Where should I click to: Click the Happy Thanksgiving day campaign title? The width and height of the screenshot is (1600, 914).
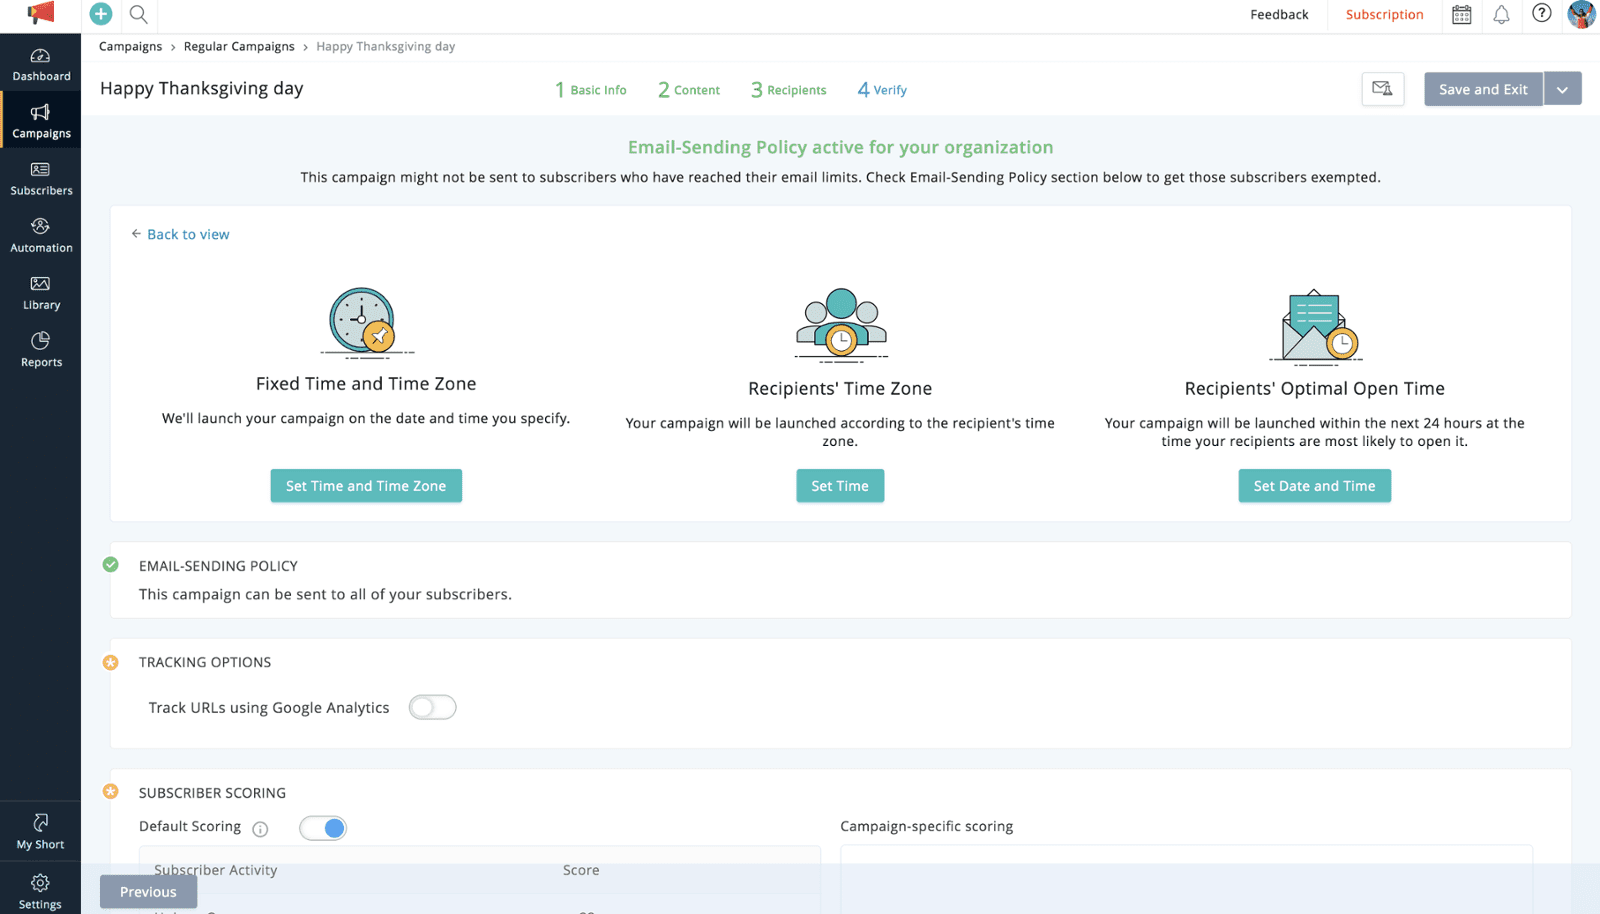[202, 89]
